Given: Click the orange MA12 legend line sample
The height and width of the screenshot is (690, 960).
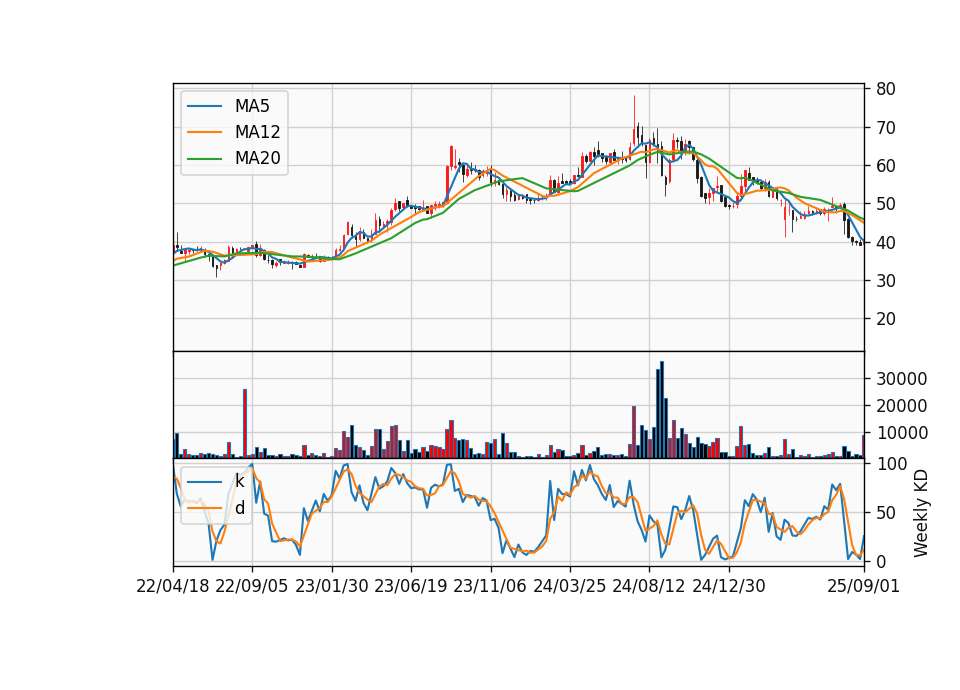Looking at the screenshot, I should [x=204, y=132].
